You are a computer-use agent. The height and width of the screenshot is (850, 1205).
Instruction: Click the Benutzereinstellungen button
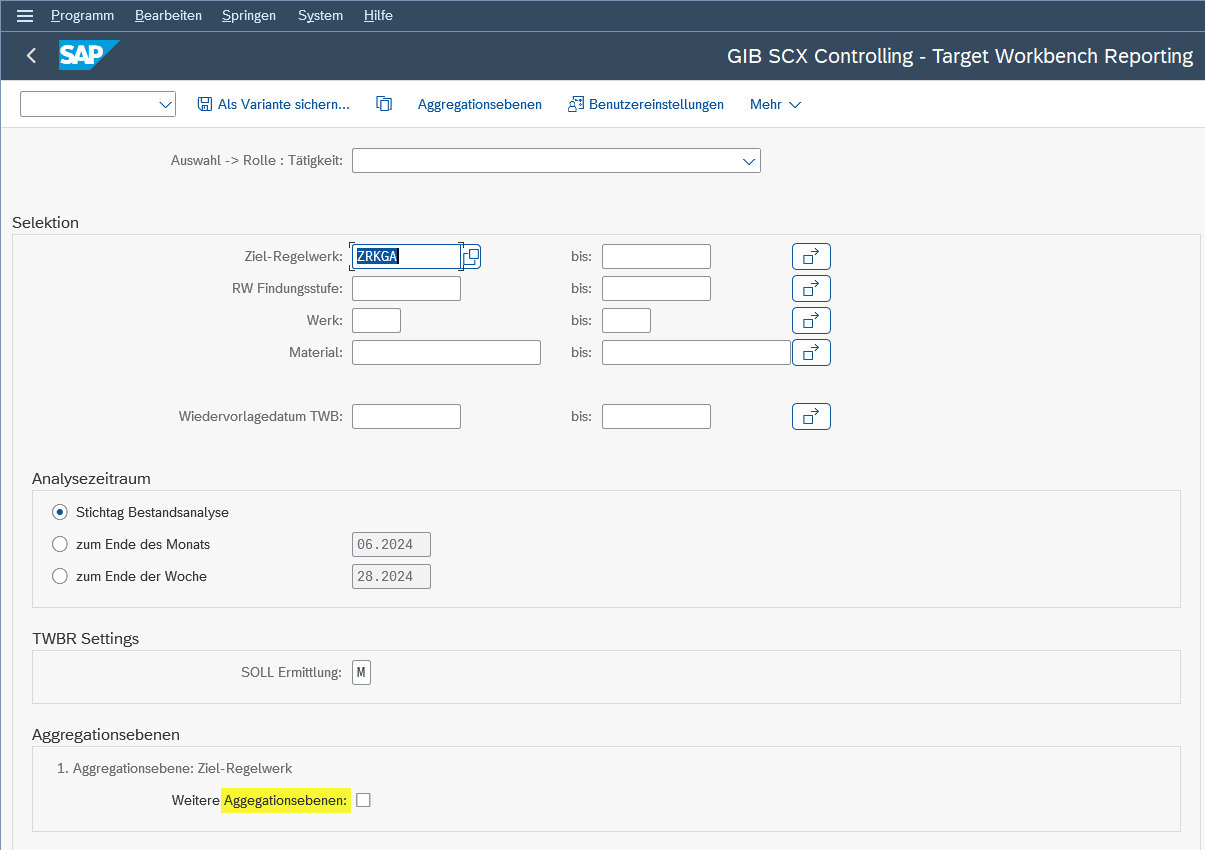tap(646, 104)
